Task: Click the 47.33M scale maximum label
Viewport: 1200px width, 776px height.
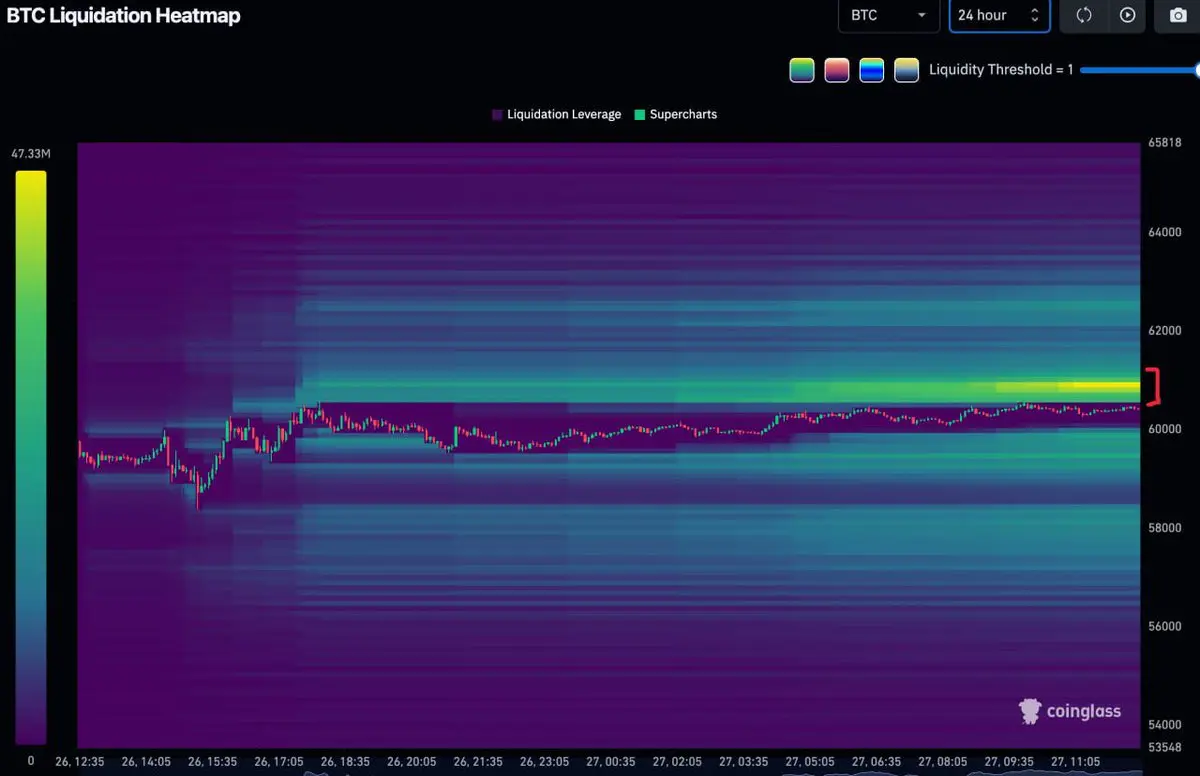Action: pyautogui.click(x=31, y=153)
